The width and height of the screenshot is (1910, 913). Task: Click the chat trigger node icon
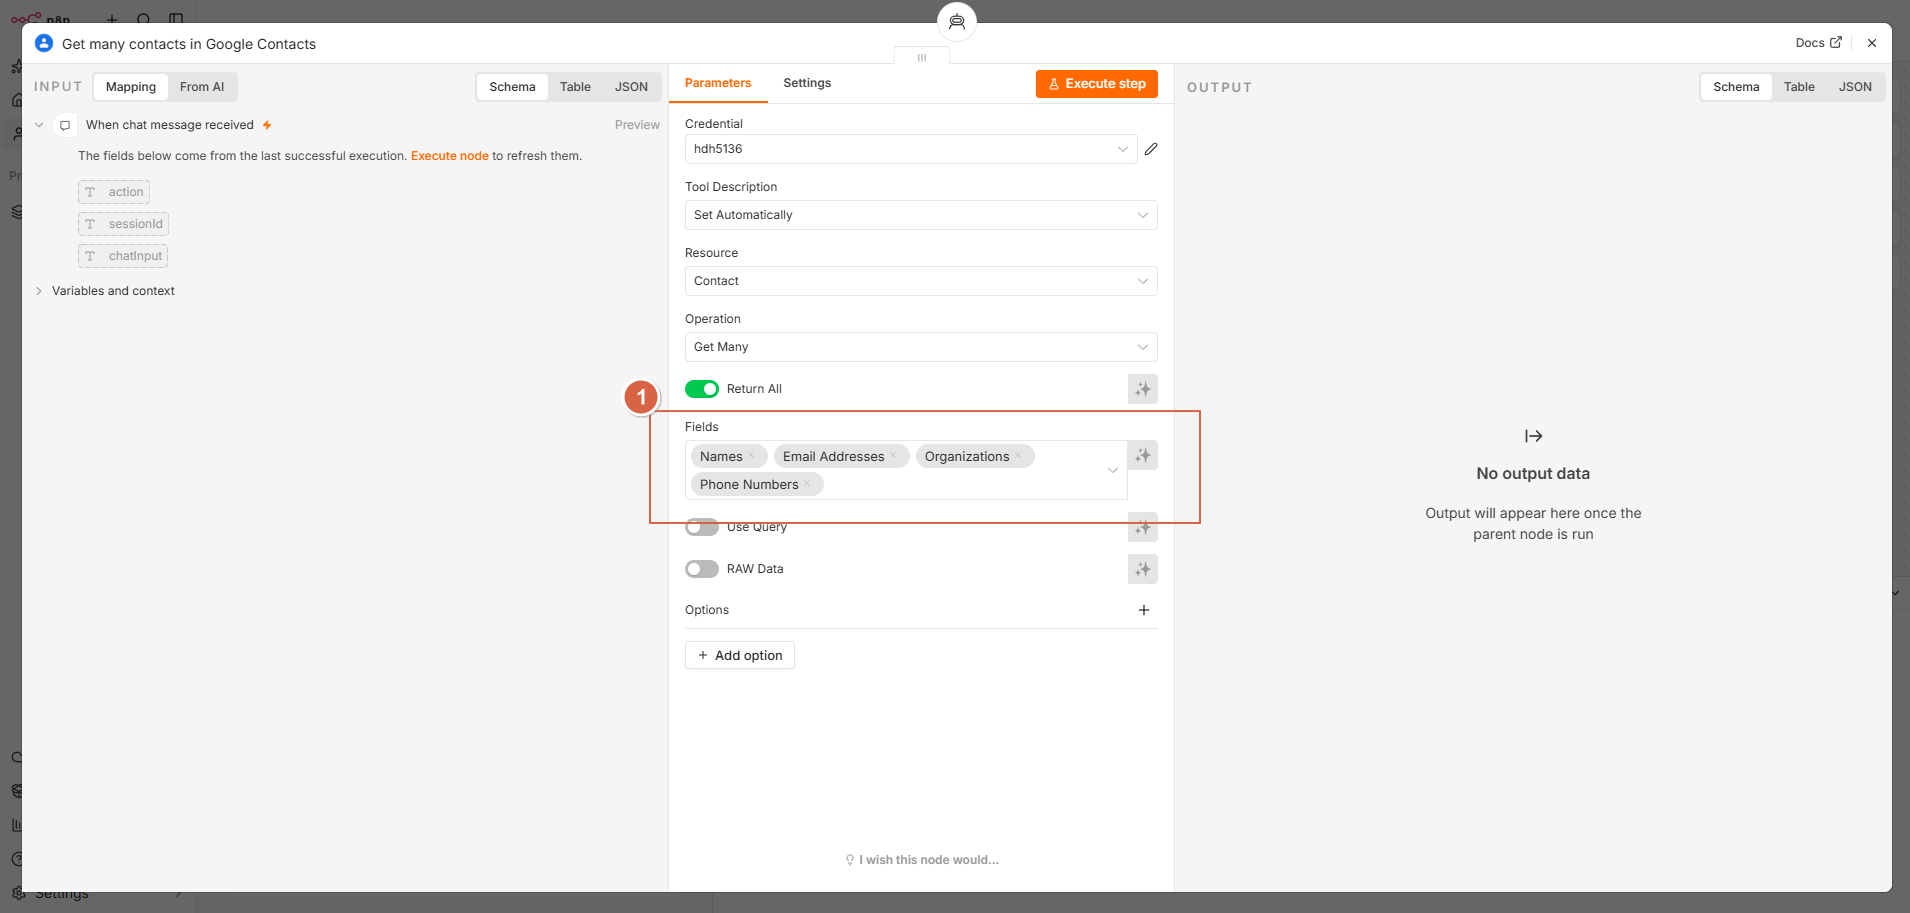pos(65,125)
